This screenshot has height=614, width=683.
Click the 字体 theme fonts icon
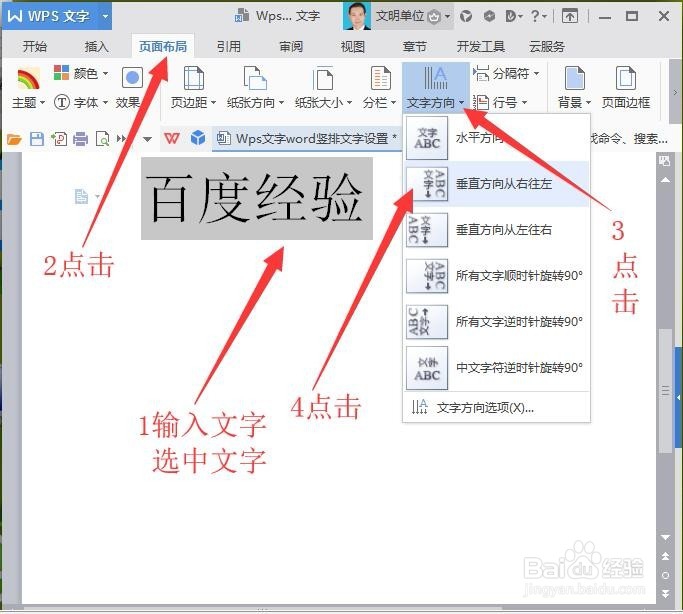(61, 103)
